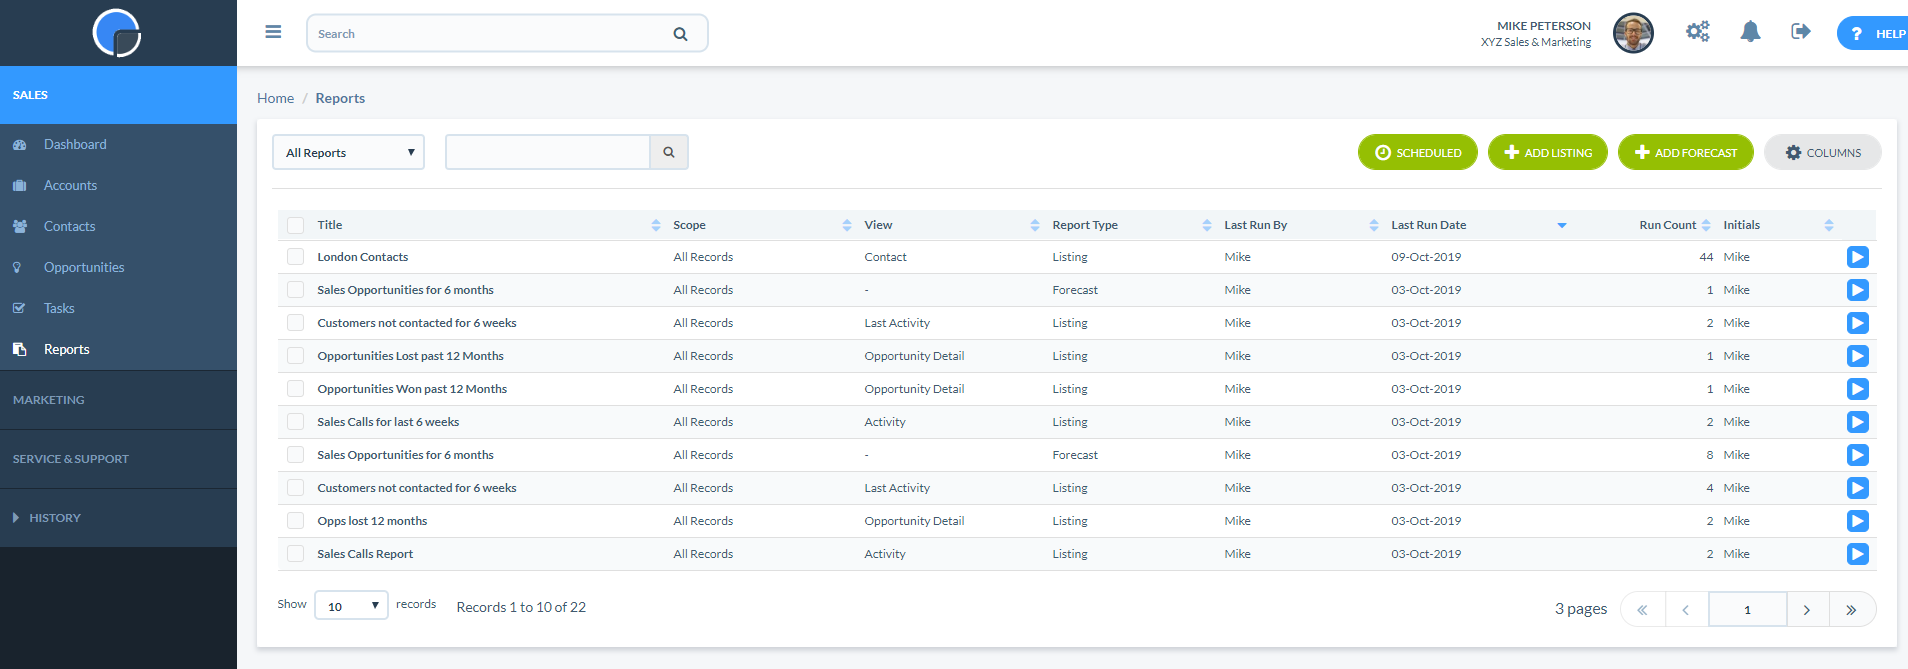Sort by Scope column
Image resolution: width=1908 pixels, height=669 pixels.
pos(847,225)
